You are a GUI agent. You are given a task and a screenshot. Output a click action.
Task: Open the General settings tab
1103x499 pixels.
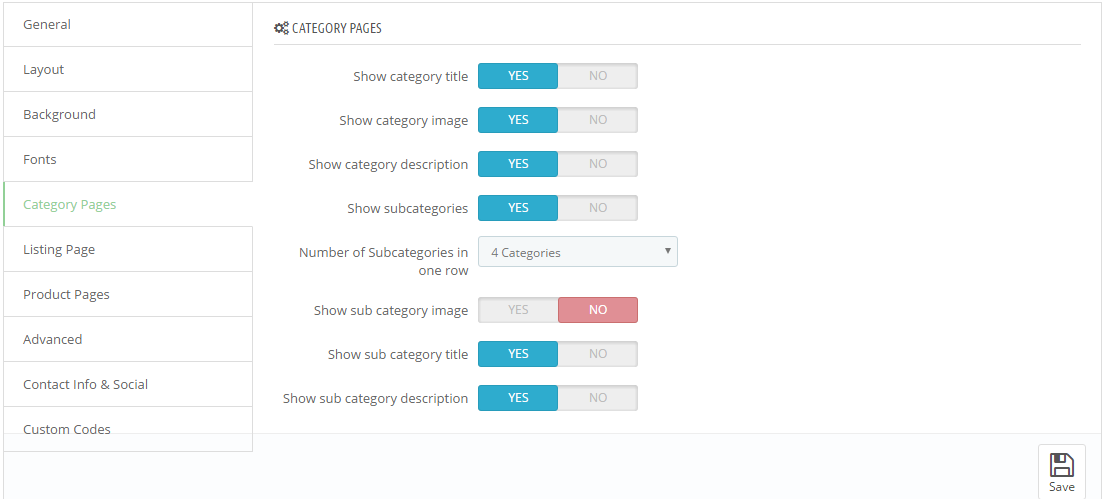128,25
